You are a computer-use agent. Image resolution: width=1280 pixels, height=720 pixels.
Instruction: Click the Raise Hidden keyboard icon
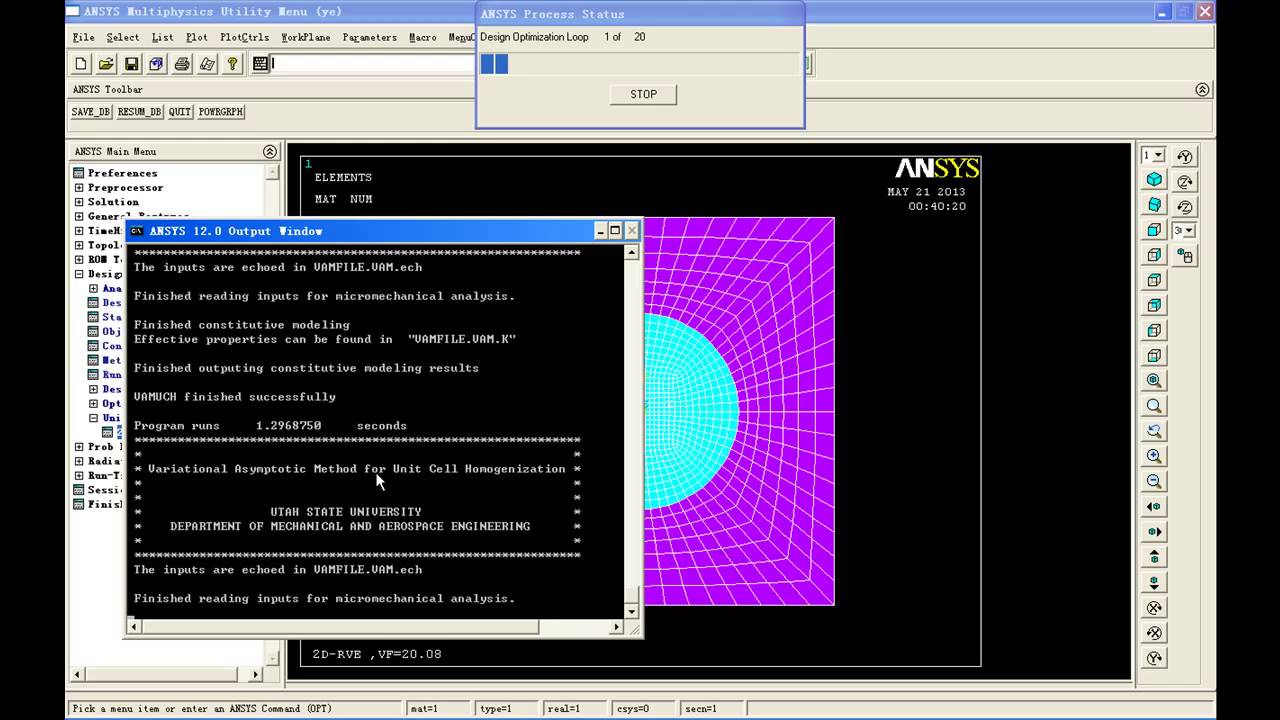(260, 64)
